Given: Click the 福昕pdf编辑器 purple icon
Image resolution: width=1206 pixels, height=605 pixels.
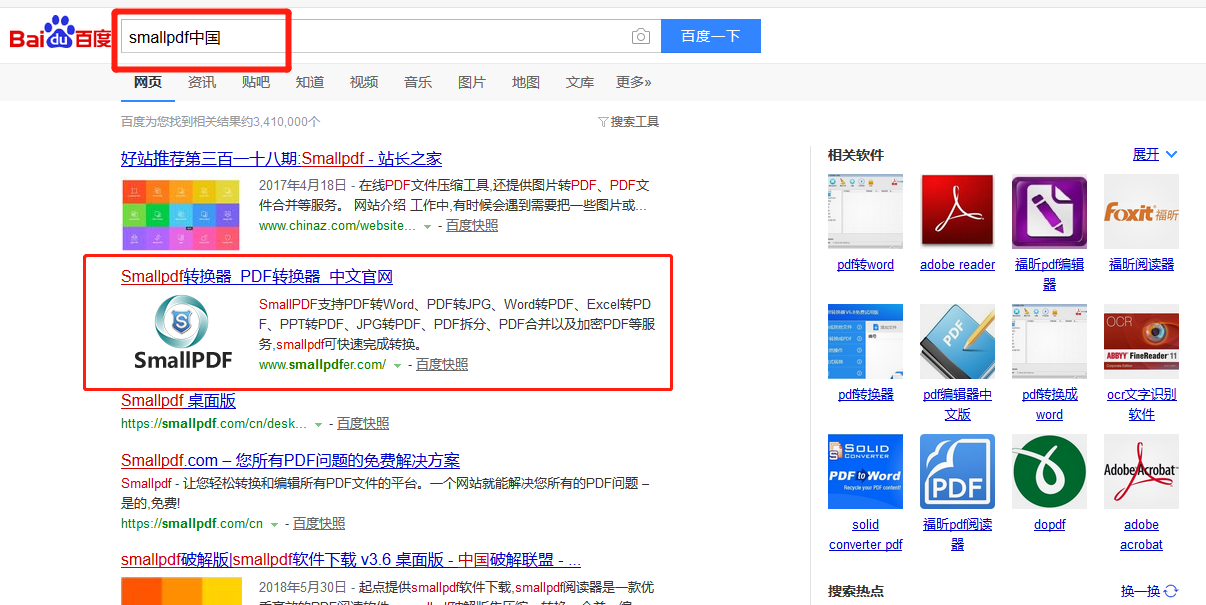Looking at the screenshot, I should tap(1049, 211).
